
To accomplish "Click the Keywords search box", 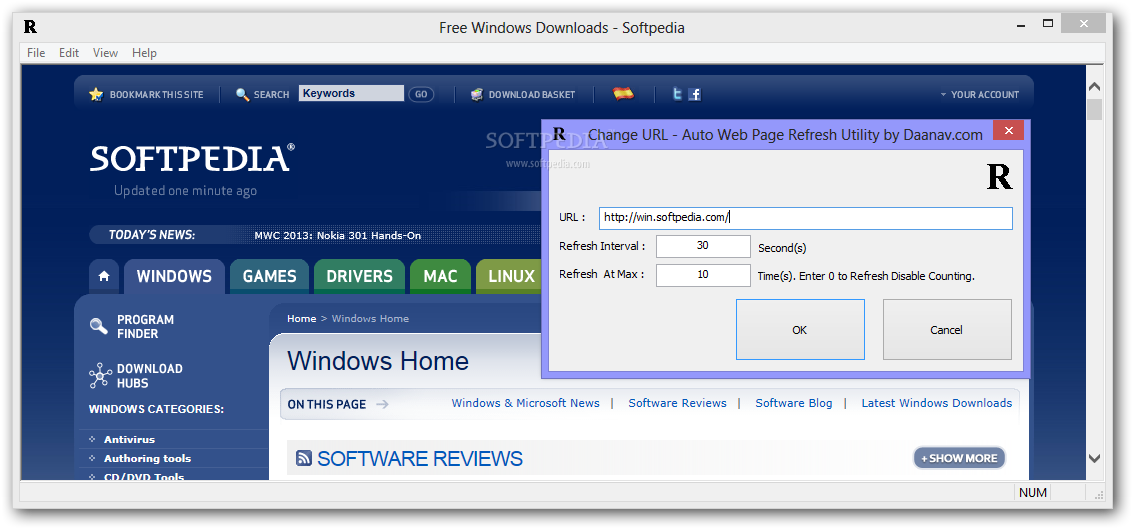I will 351,93.
